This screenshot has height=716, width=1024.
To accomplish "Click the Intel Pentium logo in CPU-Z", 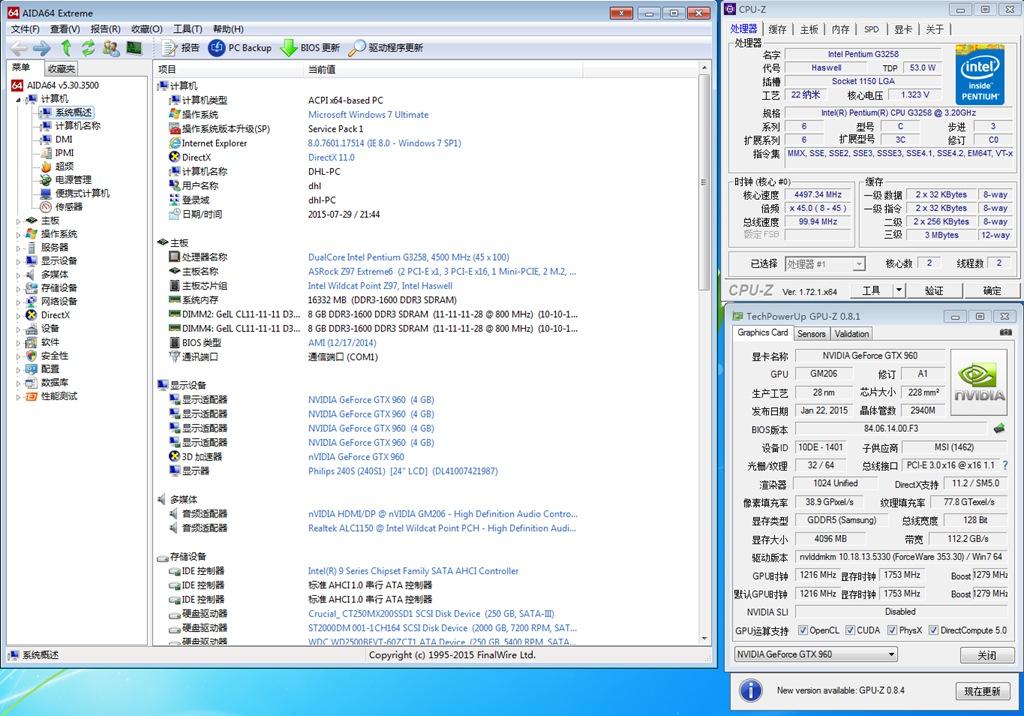I will [x=980, y=74].
